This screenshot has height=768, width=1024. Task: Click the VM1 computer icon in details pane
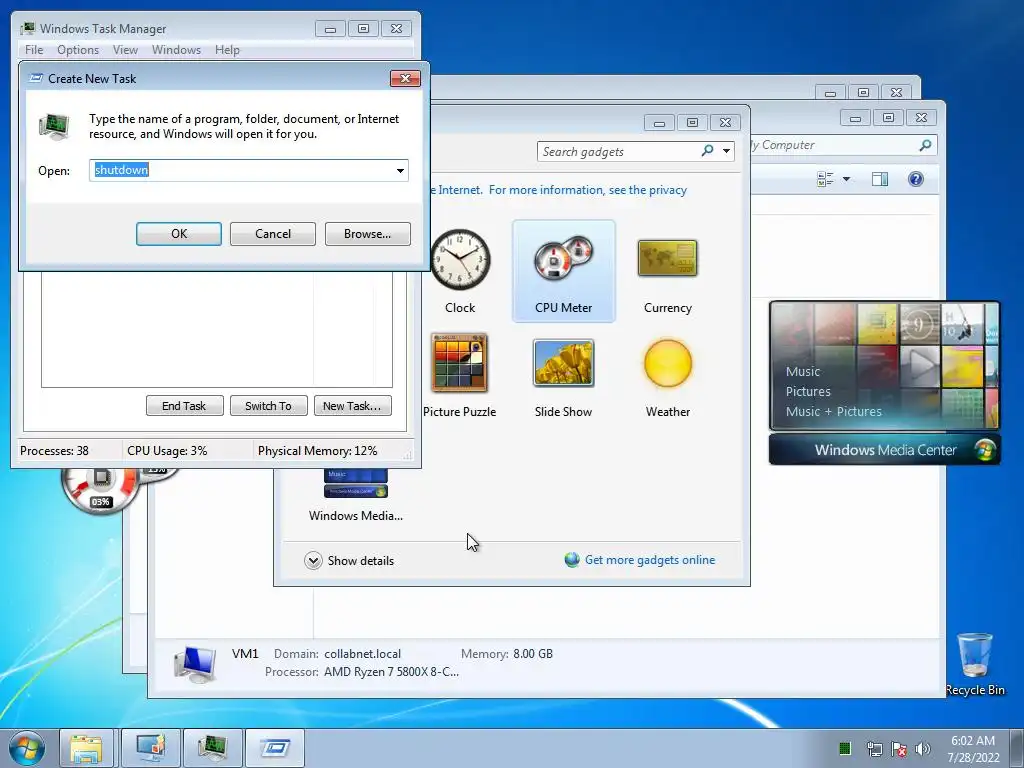[195, 664]
